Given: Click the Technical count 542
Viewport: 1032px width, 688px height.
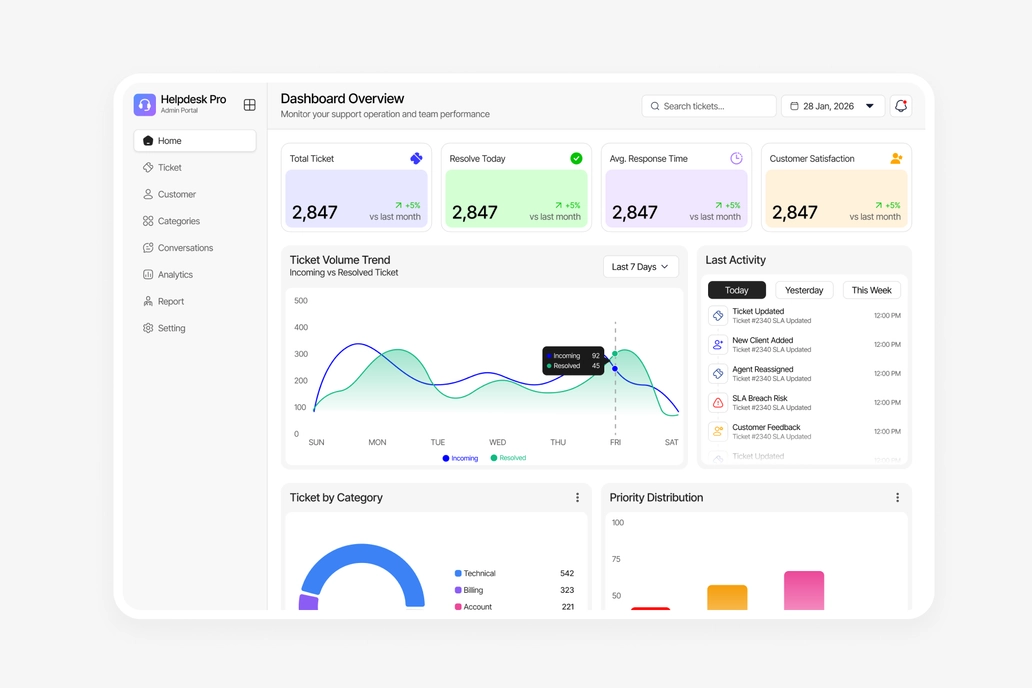Looking at the screenshot, I should click(567, 573).
